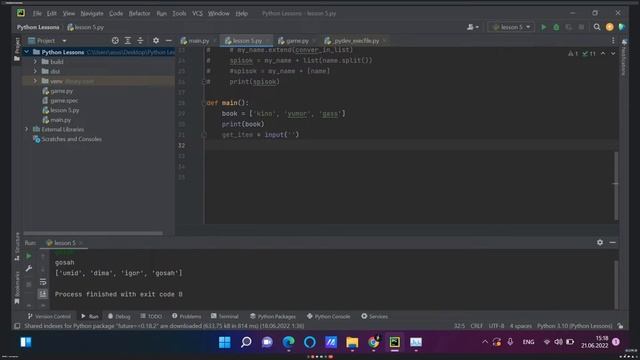640x360 pixels.
Task: Go to next highlighted error arrow
Action: point(613,53)
